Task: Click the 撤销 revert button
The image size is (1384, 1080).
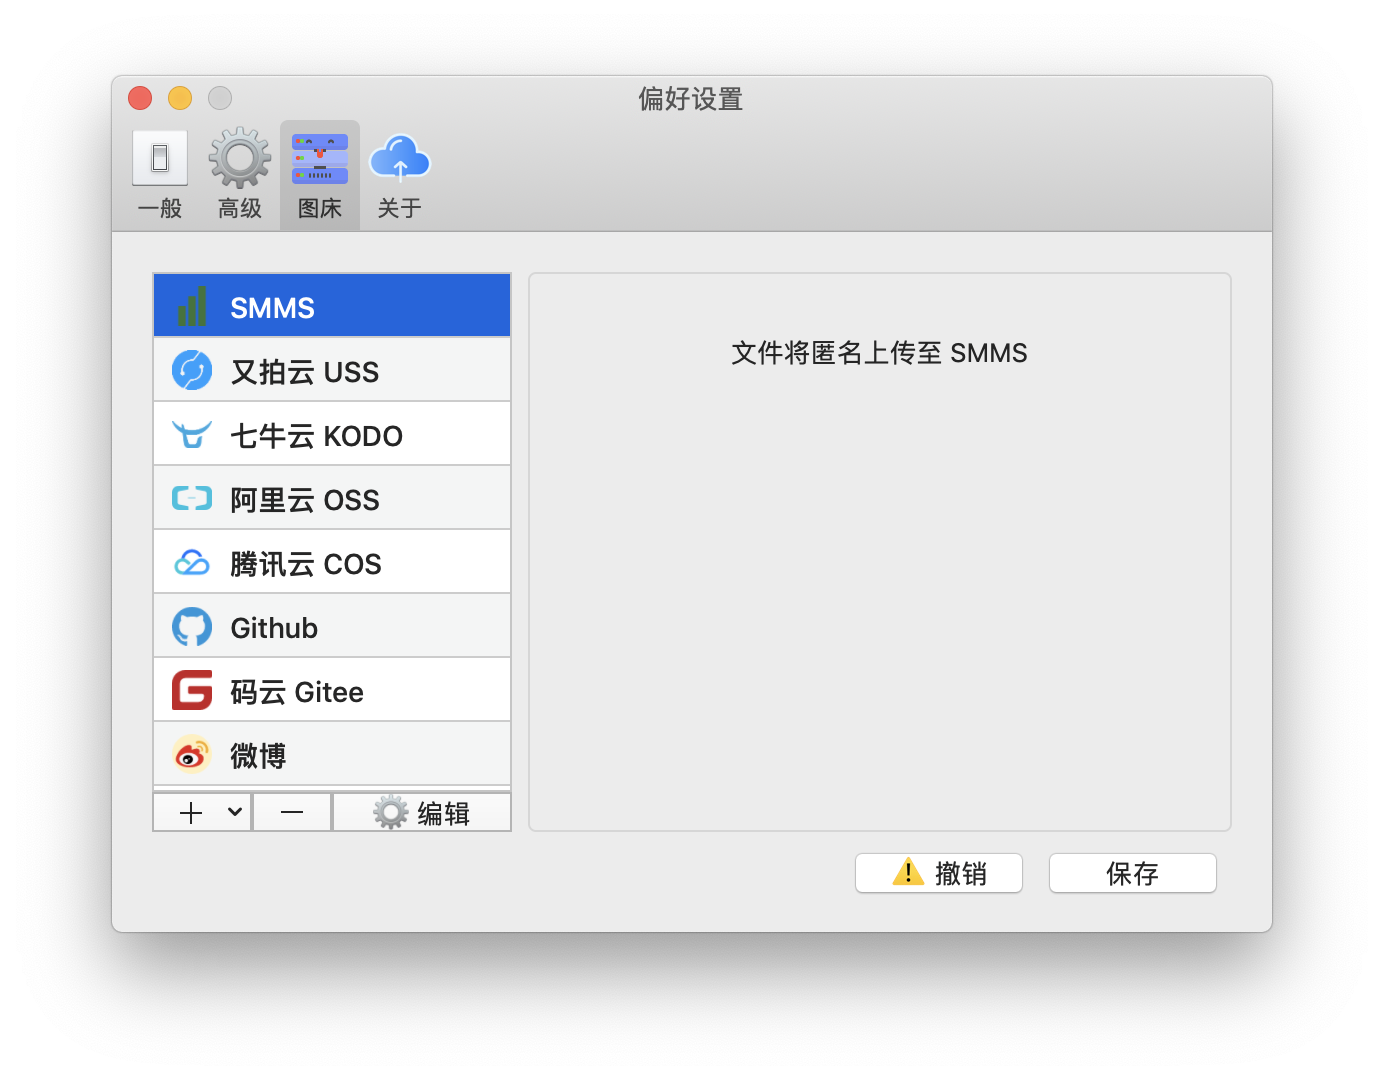Action: tap(939, 873)
